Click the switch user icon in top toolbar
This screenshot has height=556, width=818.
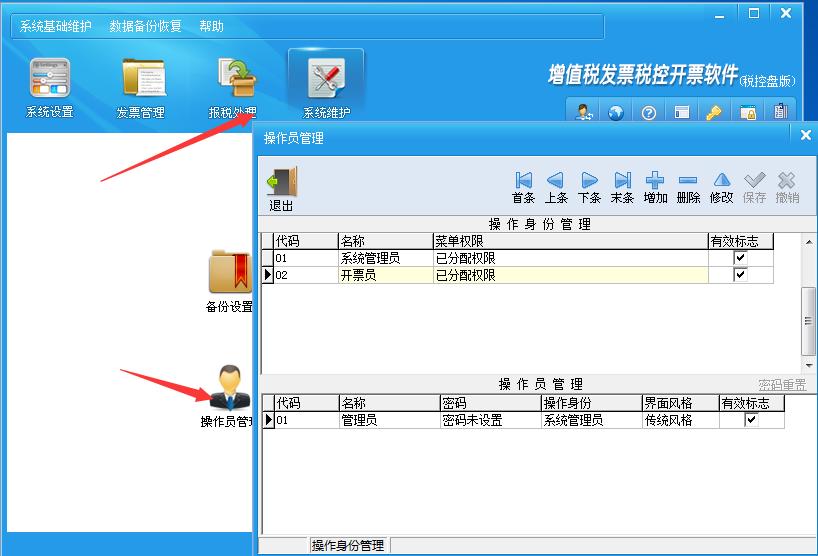pos(583,112)
